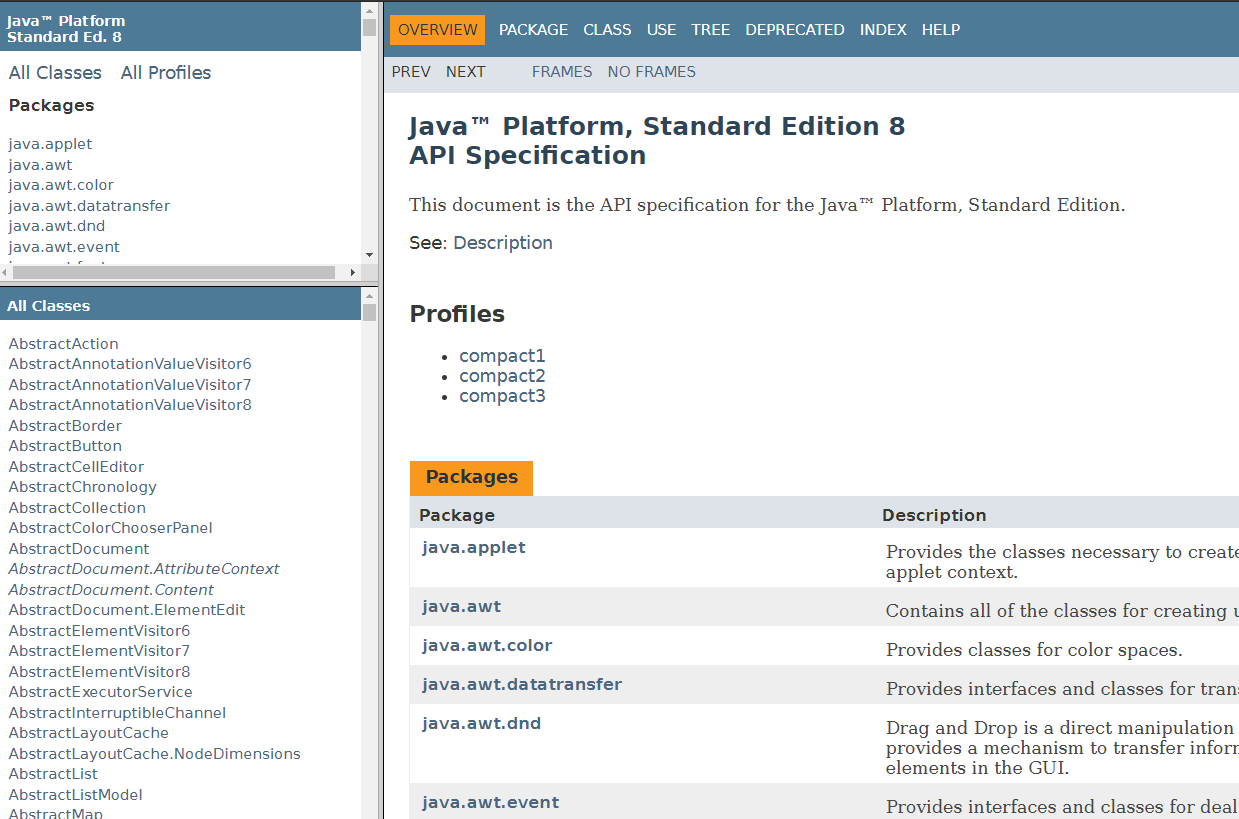
Task: Open AbstractDocument.Content interface
Action: pos(111,590)
